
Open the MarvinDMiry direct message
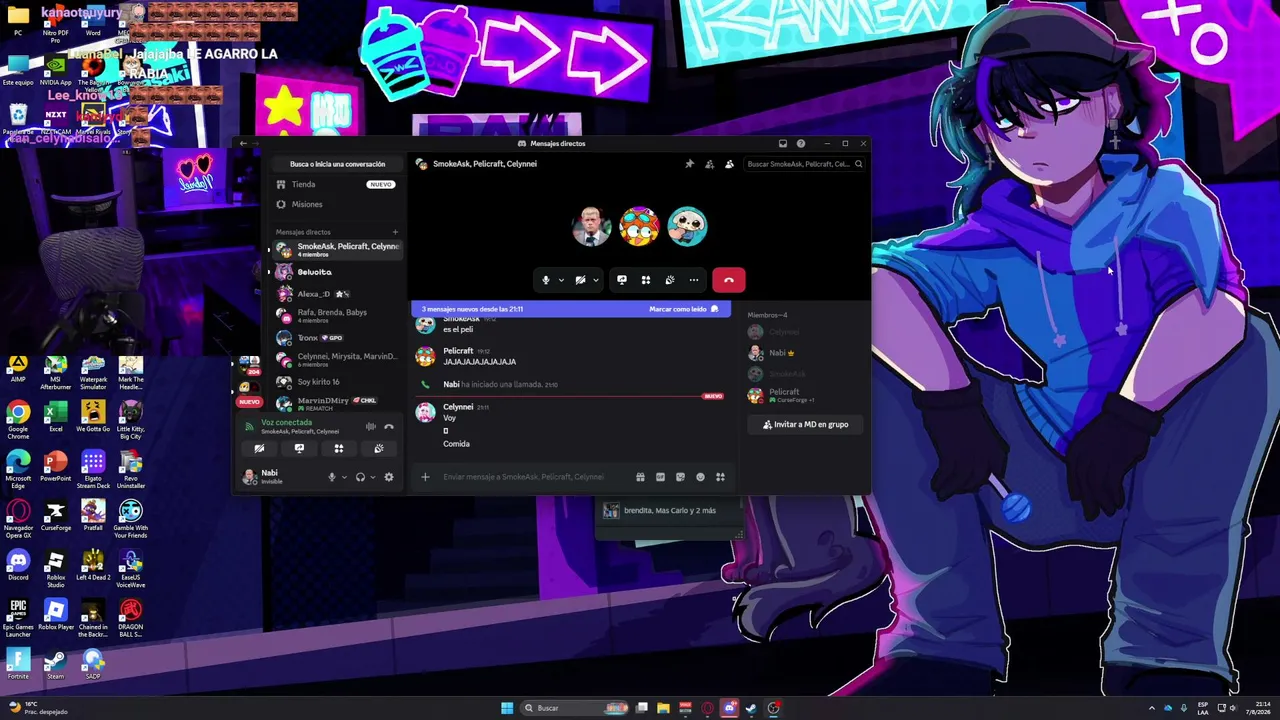click(337, 404)
